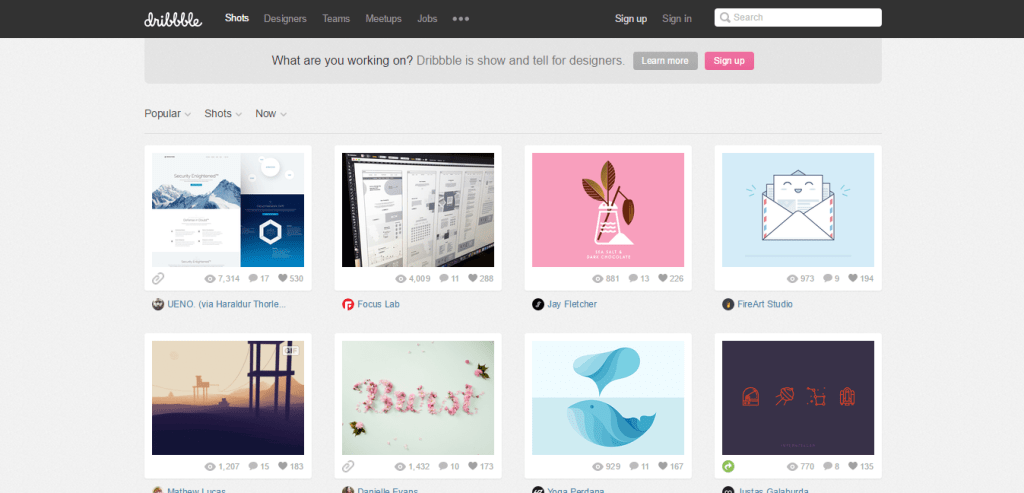Open the blue whale illustration thumbnail
Screen dimensions: 1024x493
(608, 398)
